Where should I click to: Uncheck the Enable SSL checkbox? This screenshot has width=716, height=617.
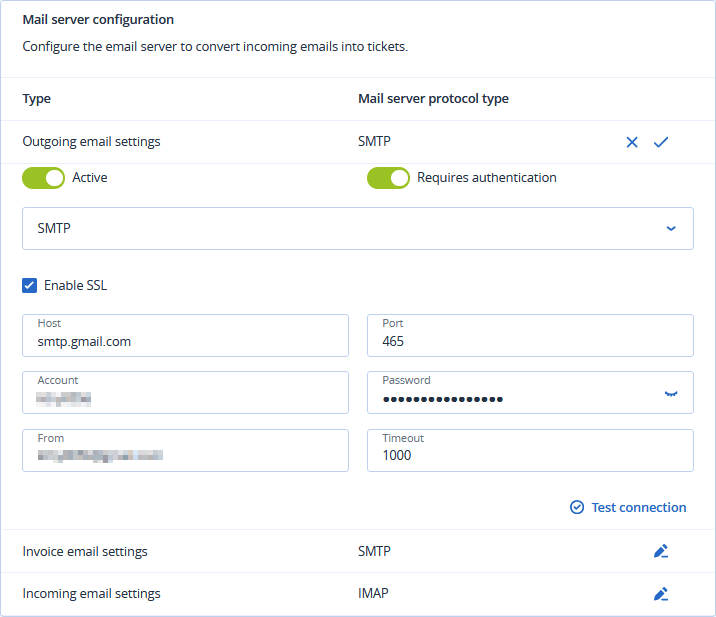point(30,286)
